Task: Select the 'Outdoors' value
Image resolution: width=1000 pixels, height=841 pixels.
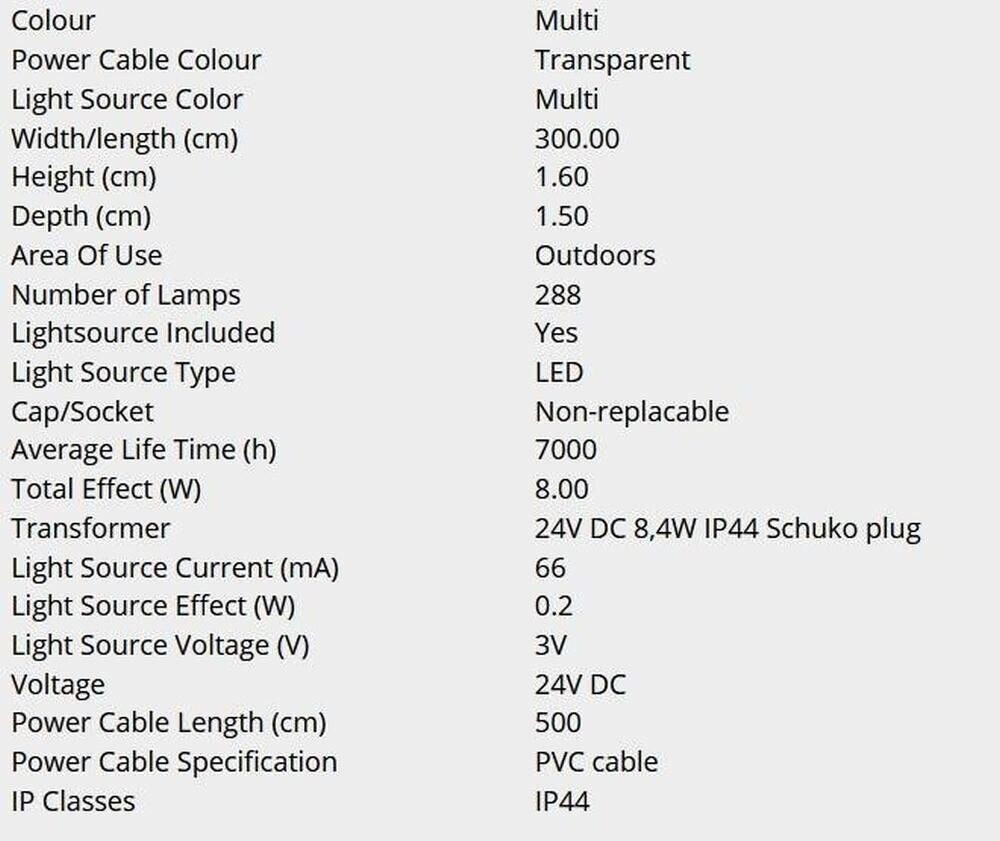Action: tap(595, 255)
